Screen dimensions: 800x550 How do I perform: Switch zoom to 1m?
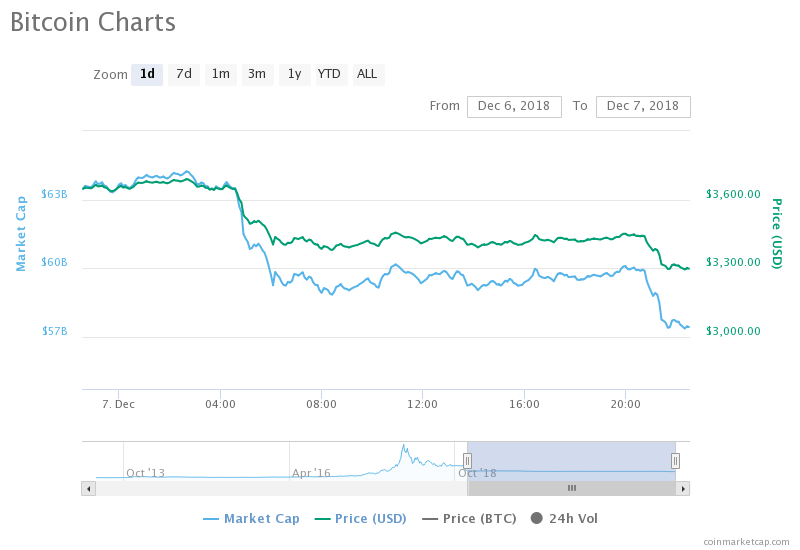tap(221, 74)
